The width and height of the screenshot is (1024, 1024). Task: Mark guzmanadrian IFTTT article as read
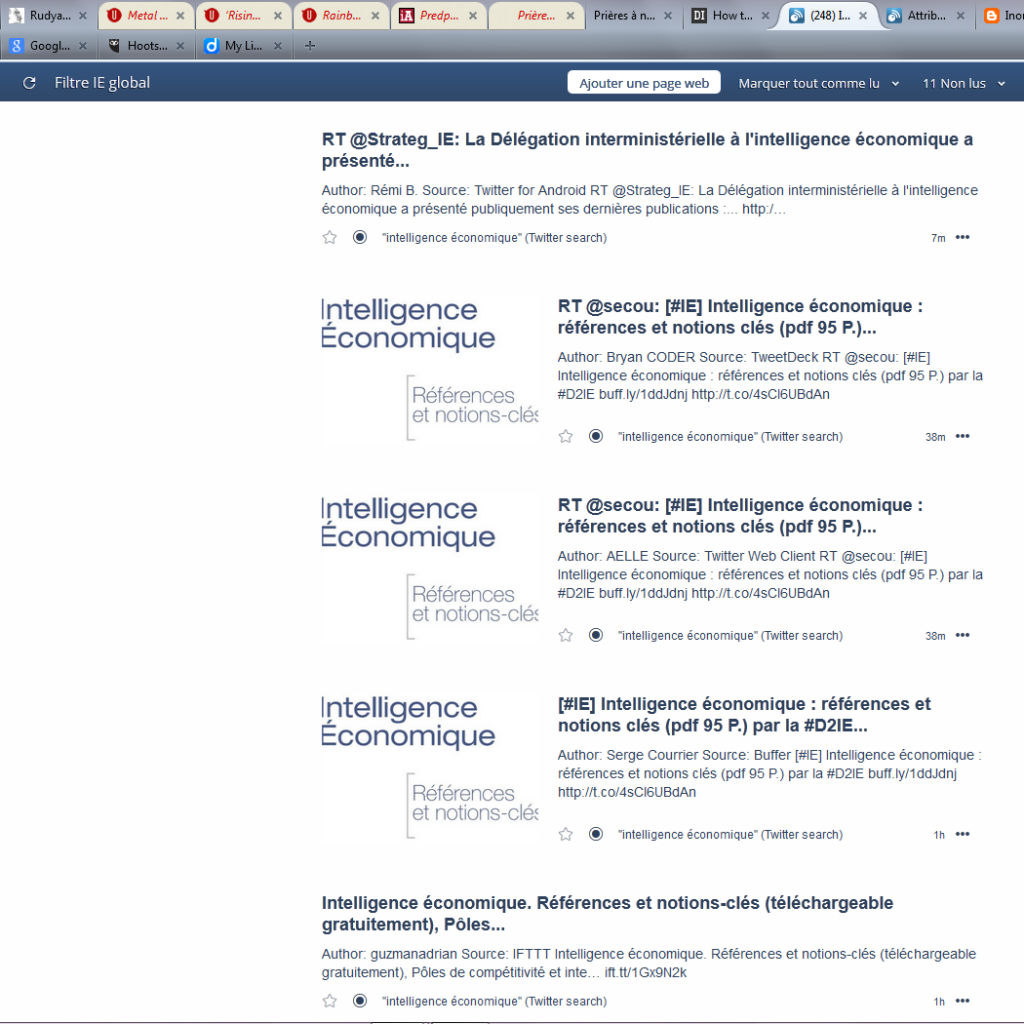coord(360,1001)
